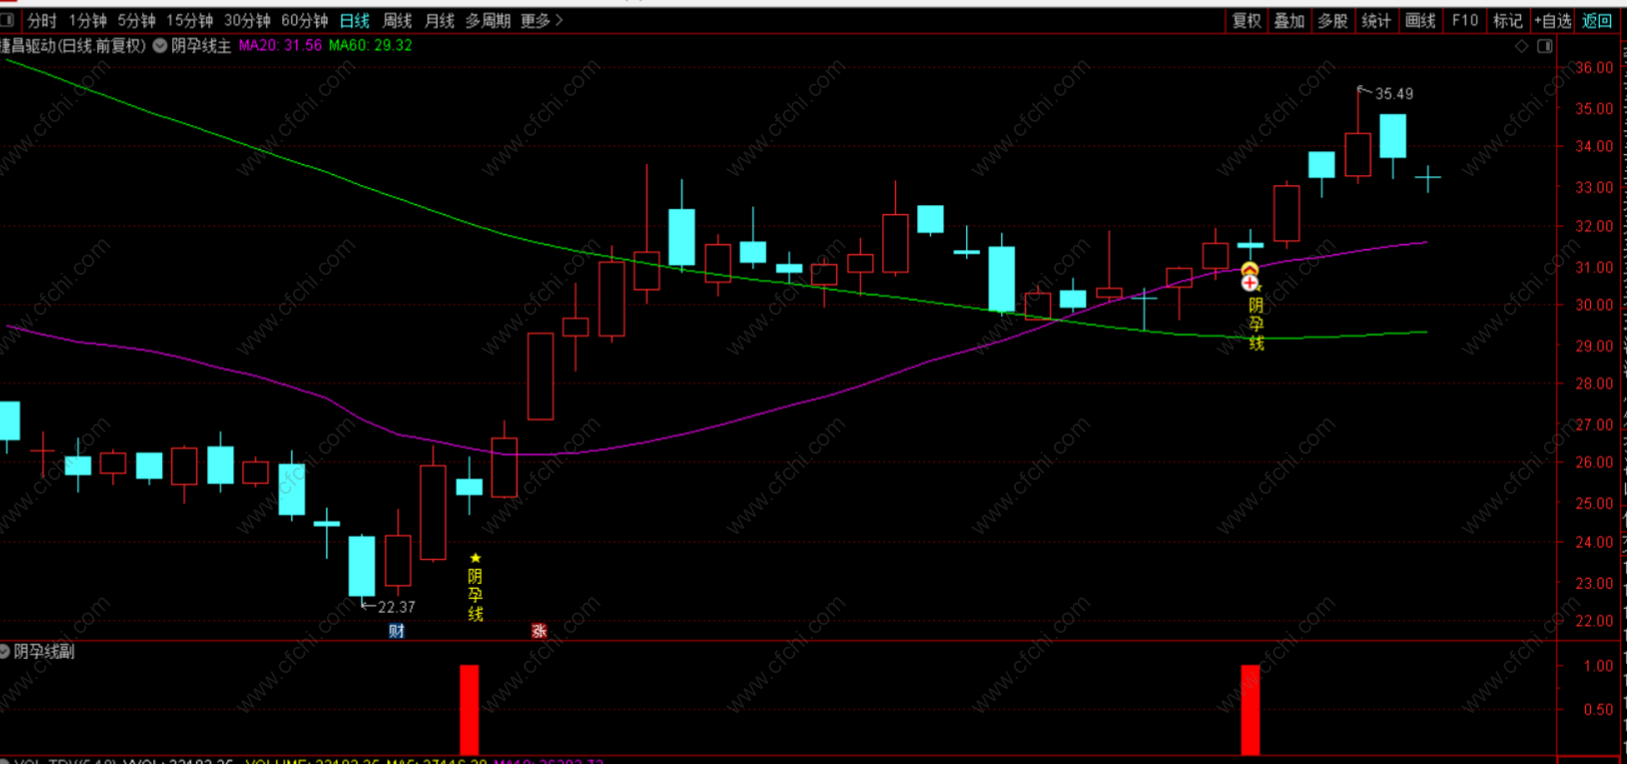Open 多股 multi-stock view
The image size is (1627, 764).
[x=1332, y=21]
